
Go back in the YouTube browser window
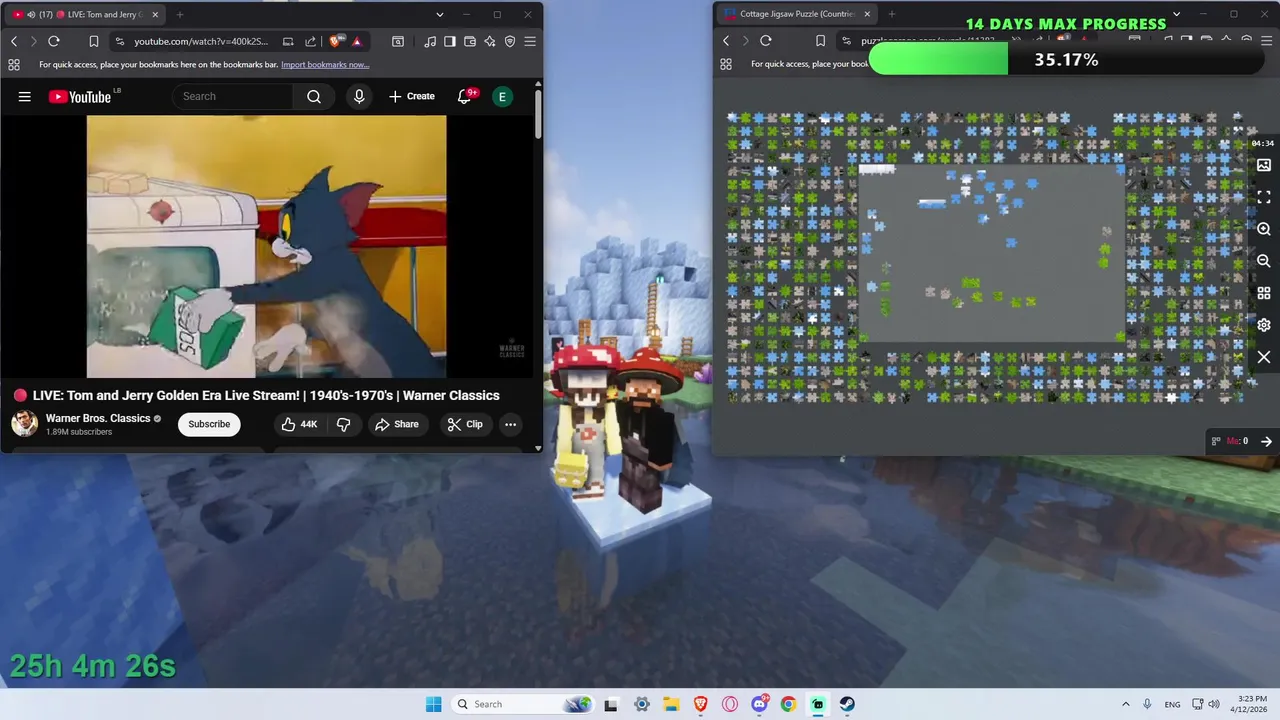coord(14,41)
